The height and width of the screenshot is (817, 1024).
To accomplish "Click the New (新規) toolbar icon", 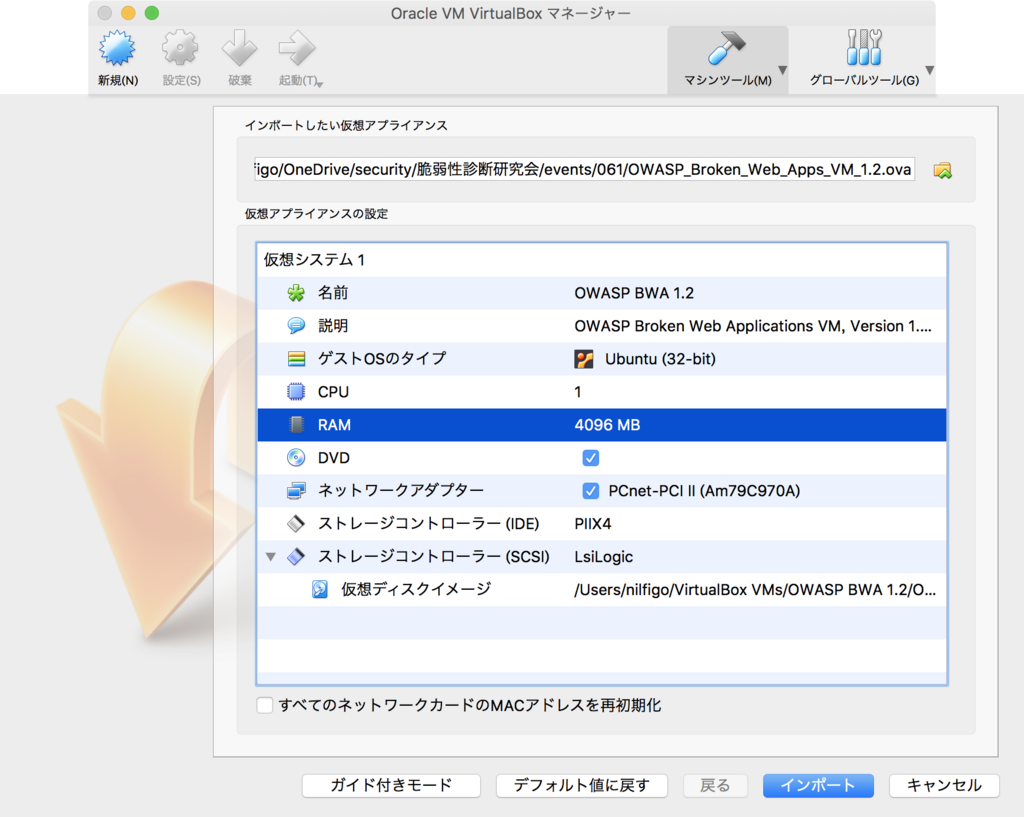I will point(118,48).
